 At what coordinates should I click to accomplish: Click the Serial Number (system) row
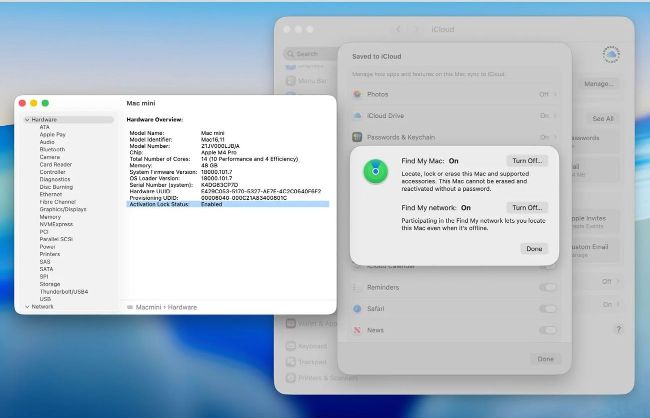[x=228, y=185]
